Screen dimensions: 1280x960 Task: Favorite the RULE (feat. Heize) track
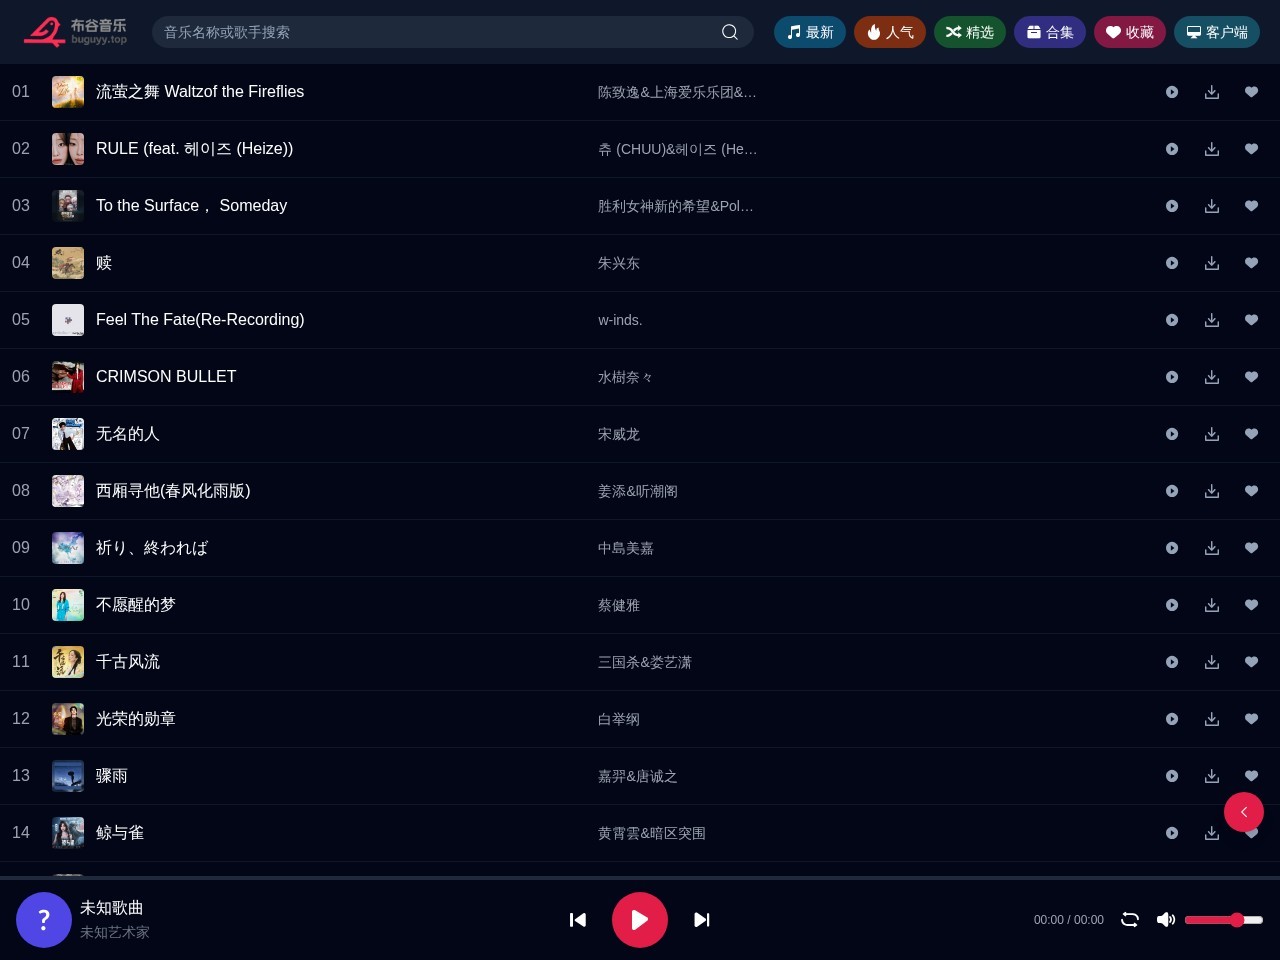tap(1251, 149)
